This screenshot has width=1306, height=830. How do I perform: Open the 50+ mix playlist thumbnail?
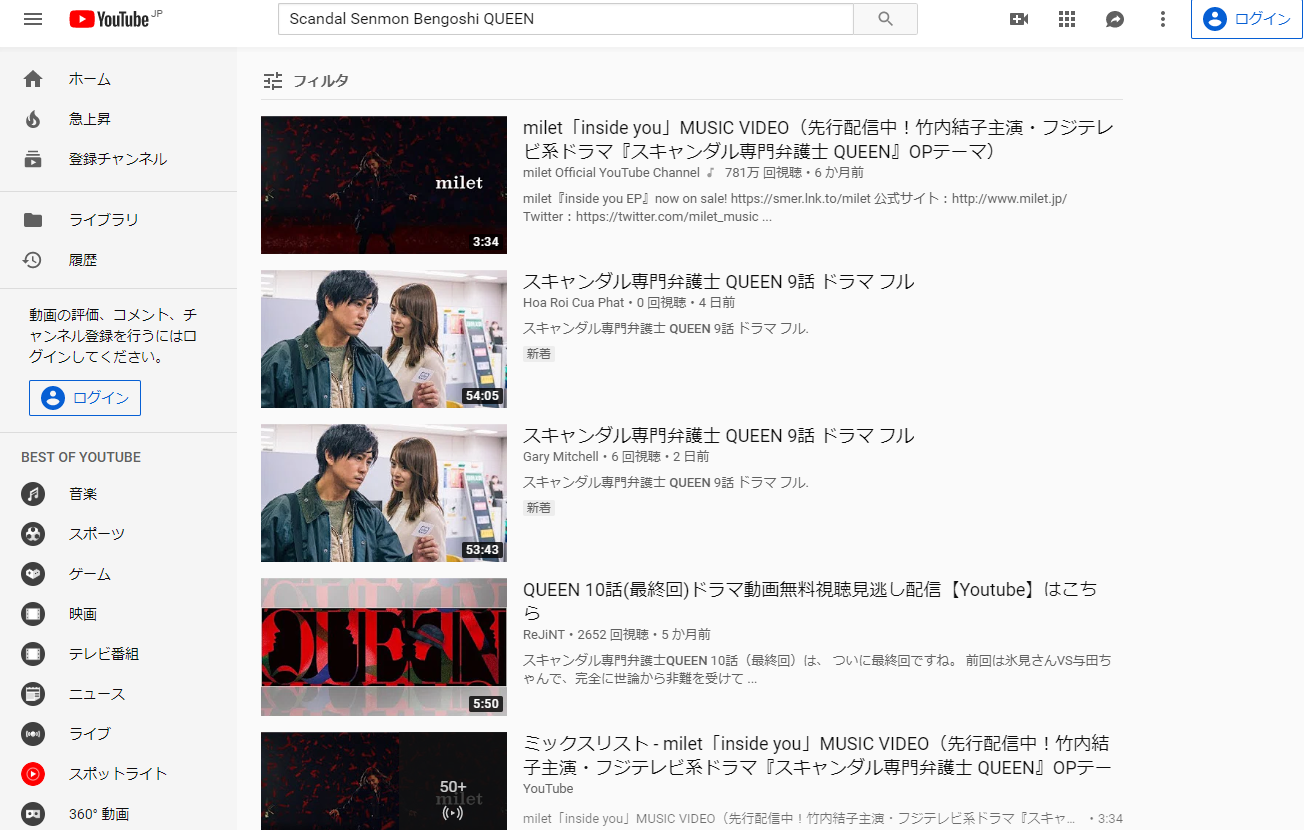[x=384, y=781]
